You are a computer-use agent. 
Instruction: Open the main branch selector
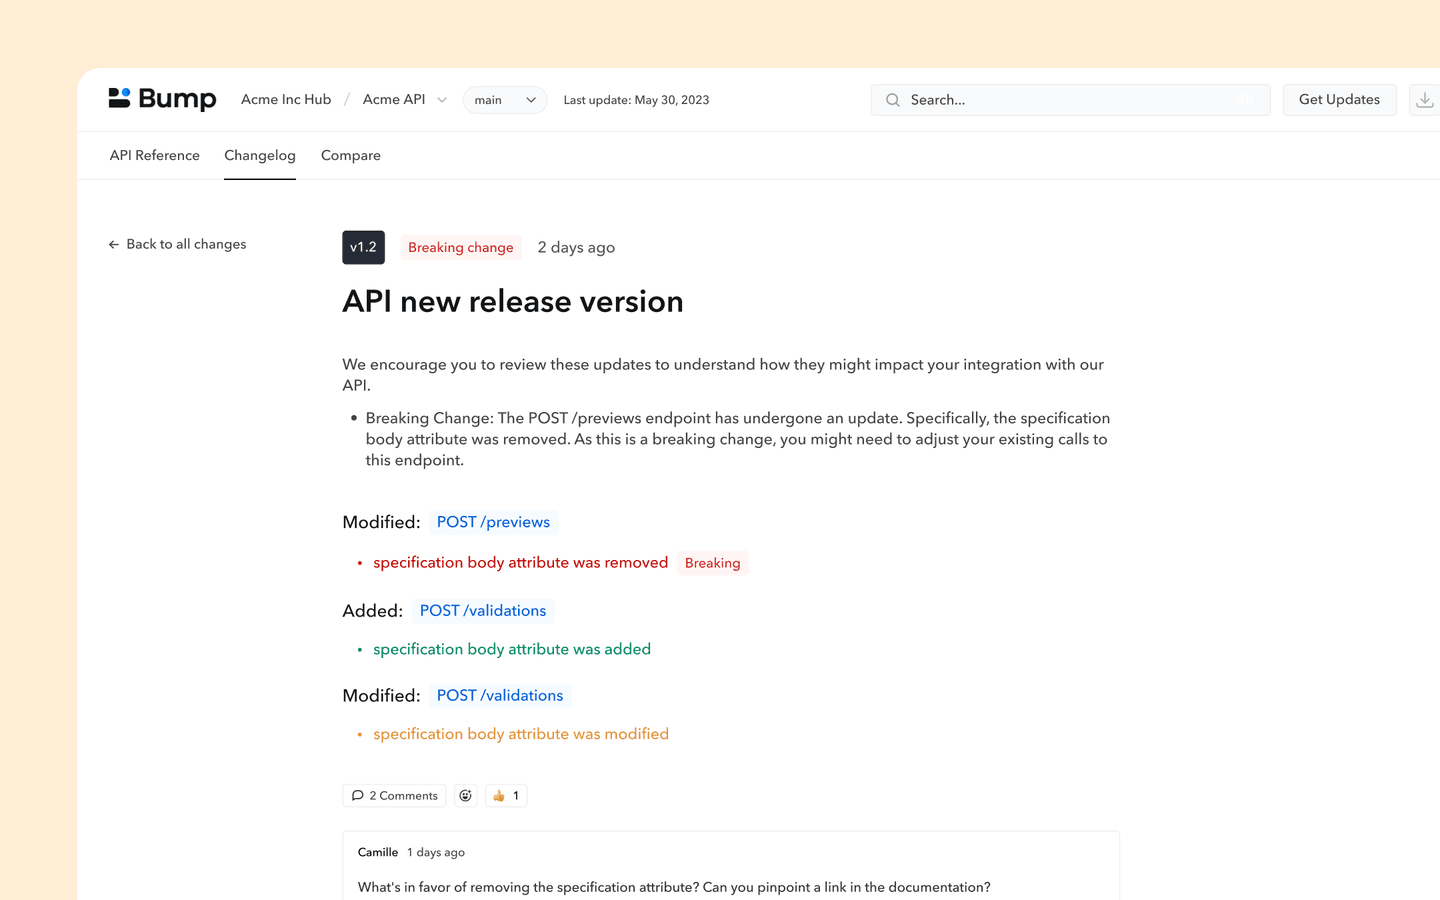point(505,100)
